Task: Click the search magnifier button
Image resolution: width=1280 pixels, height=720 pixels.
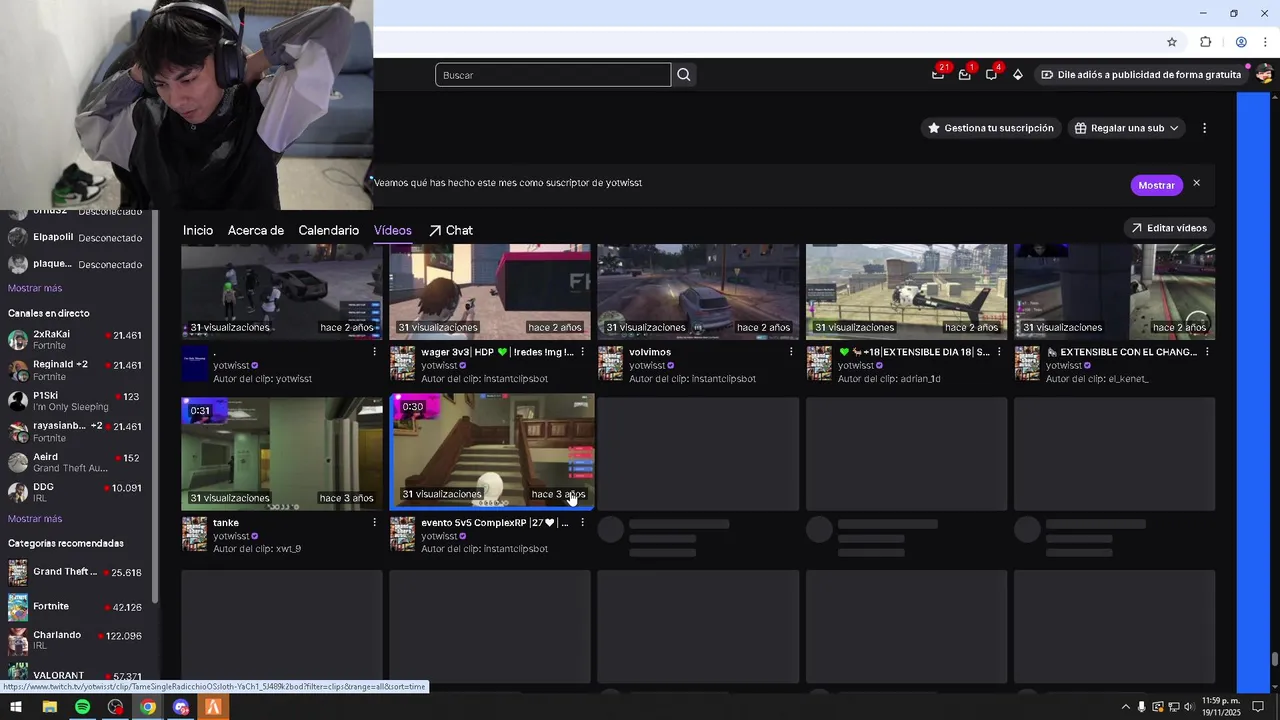Action: [684, 75]
